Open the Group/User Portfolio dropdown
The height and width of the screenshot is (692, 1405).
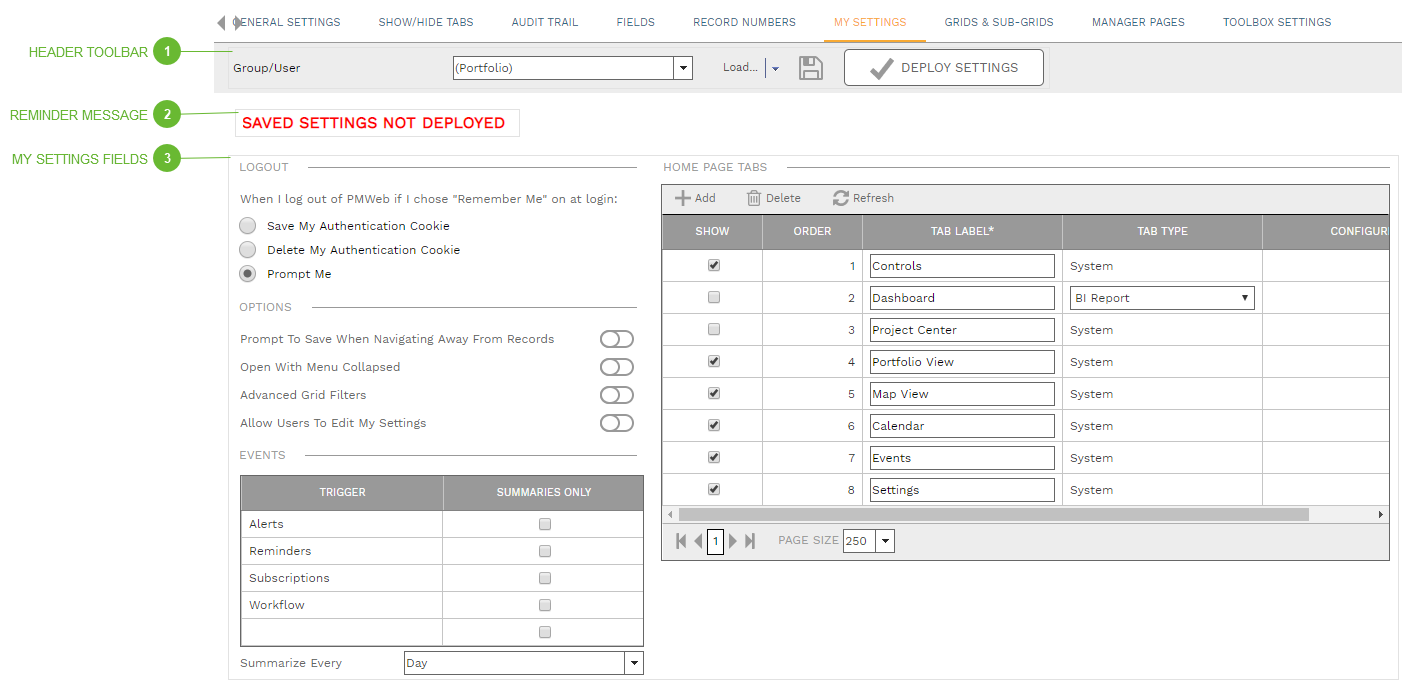(x=682, y=67)
